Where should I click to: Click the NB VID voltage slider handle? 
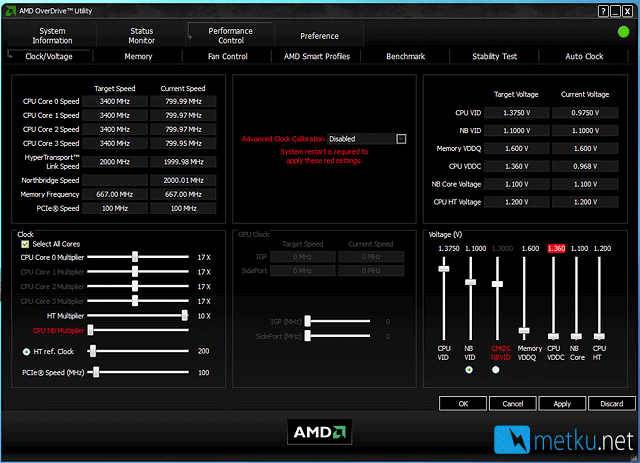coord(471,282)
